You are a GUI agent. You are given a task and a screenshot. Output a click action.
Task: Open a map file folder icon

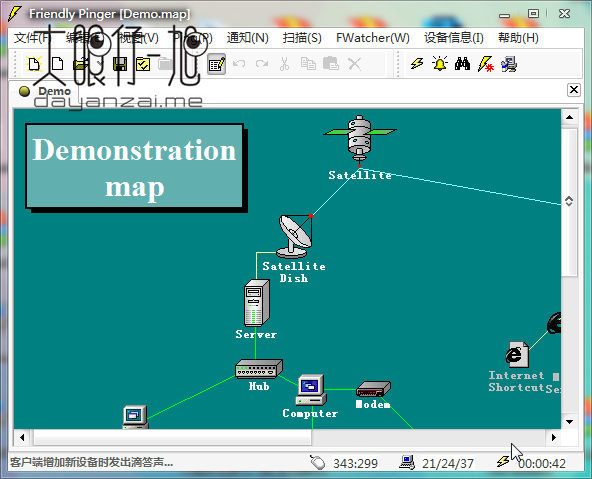pyautogui.click(x=80, y=64)
